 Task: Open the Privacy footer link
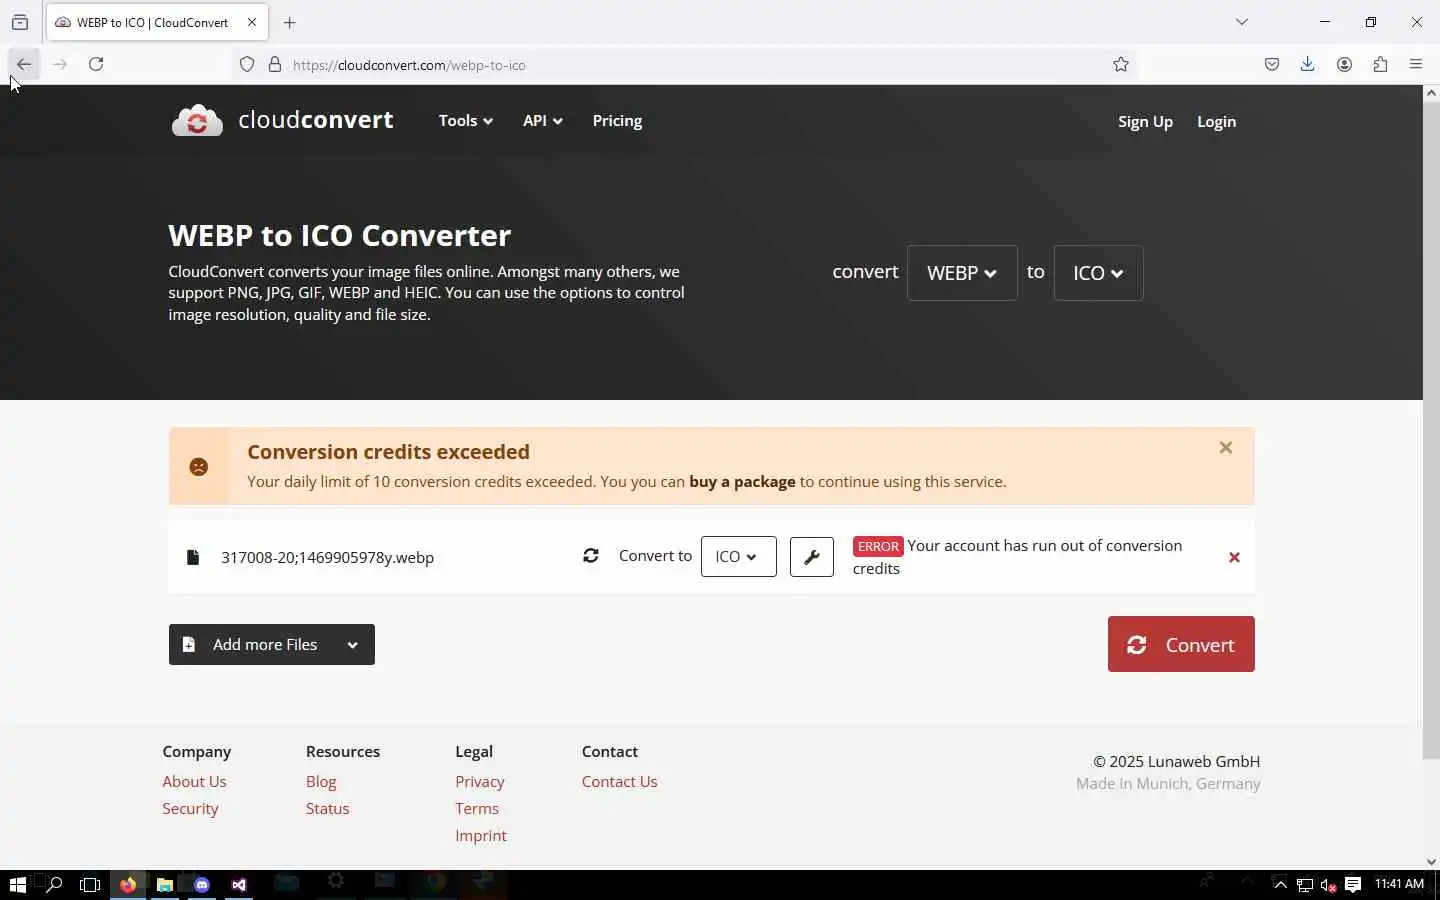[x=480, y=781]
